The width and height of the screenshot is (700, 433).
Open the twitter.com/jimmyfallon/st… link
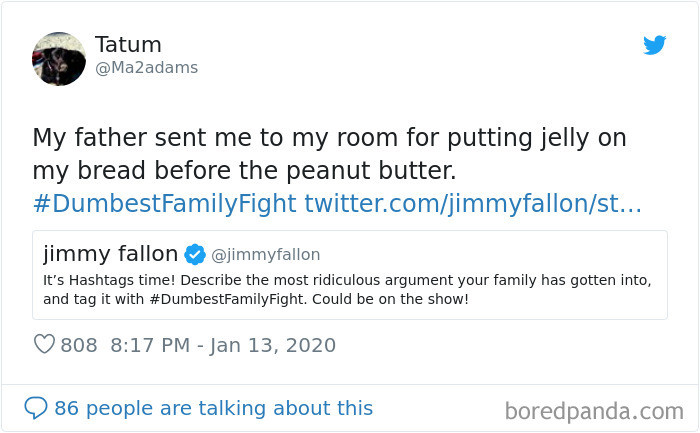point(472,204)
